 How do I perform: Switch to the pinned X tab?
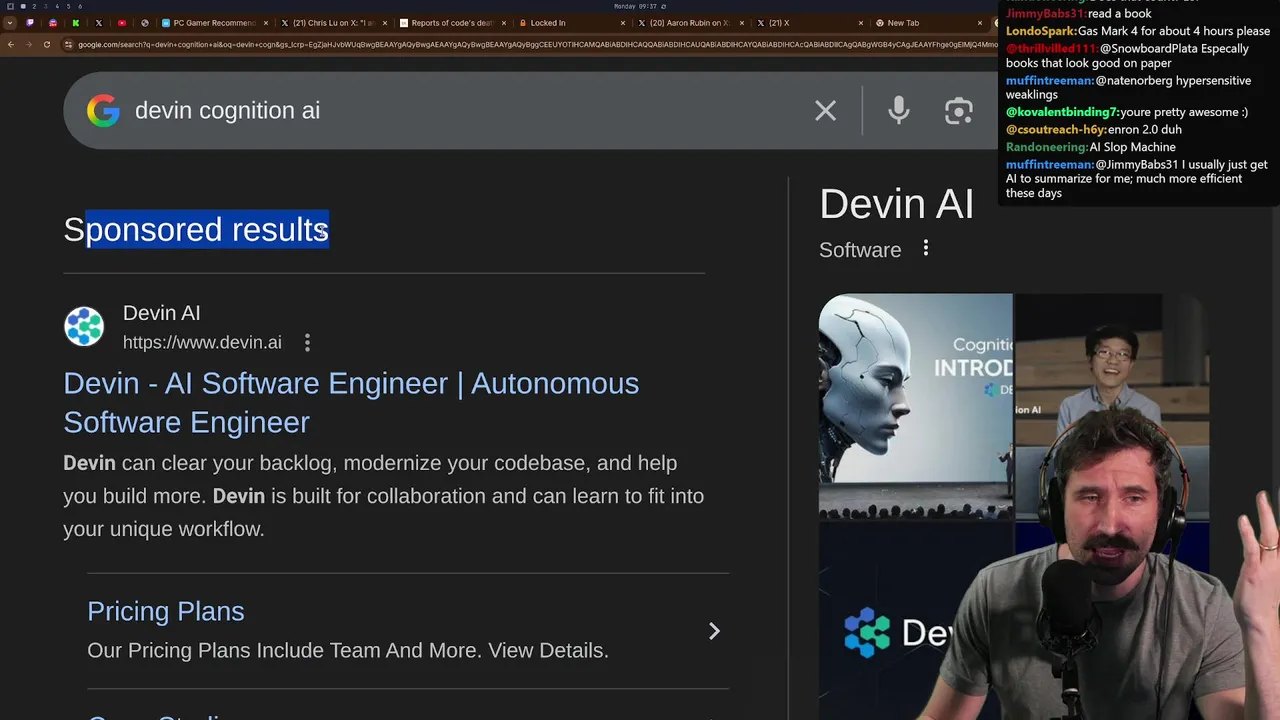click(x=99, y=23)
